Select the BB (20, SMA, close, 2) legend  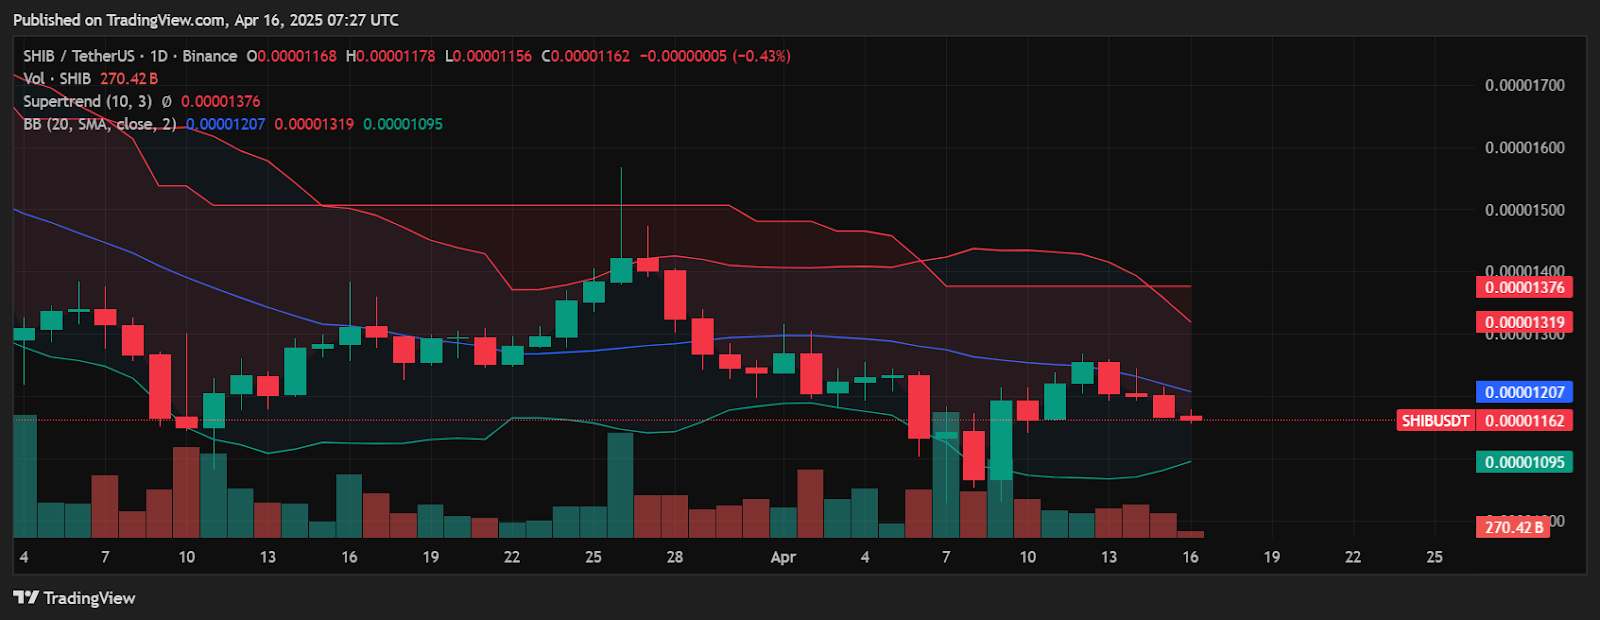(99, 124)
